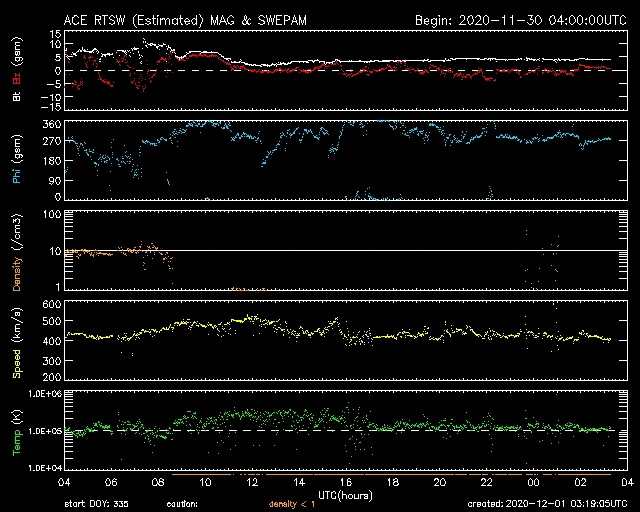Click the 'Bt Bz (gsm)' axis label

pyautogui.click(x=17, y=69)
